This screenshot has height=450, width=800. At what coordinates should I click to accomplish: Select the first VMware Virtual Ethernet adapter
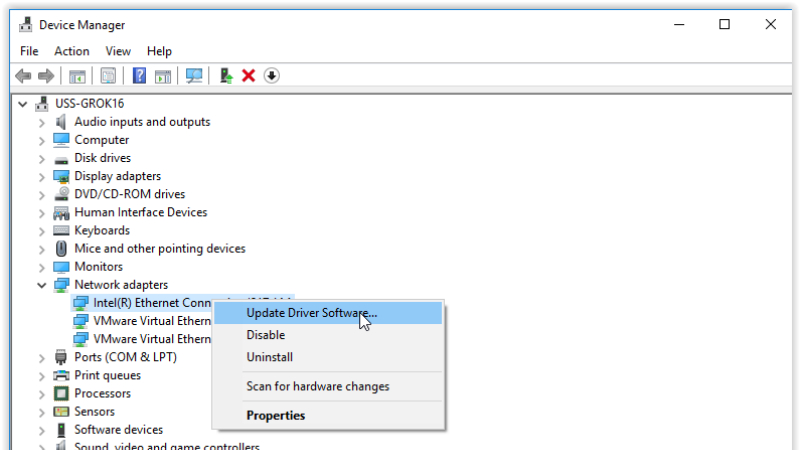[x=152, y=321]
